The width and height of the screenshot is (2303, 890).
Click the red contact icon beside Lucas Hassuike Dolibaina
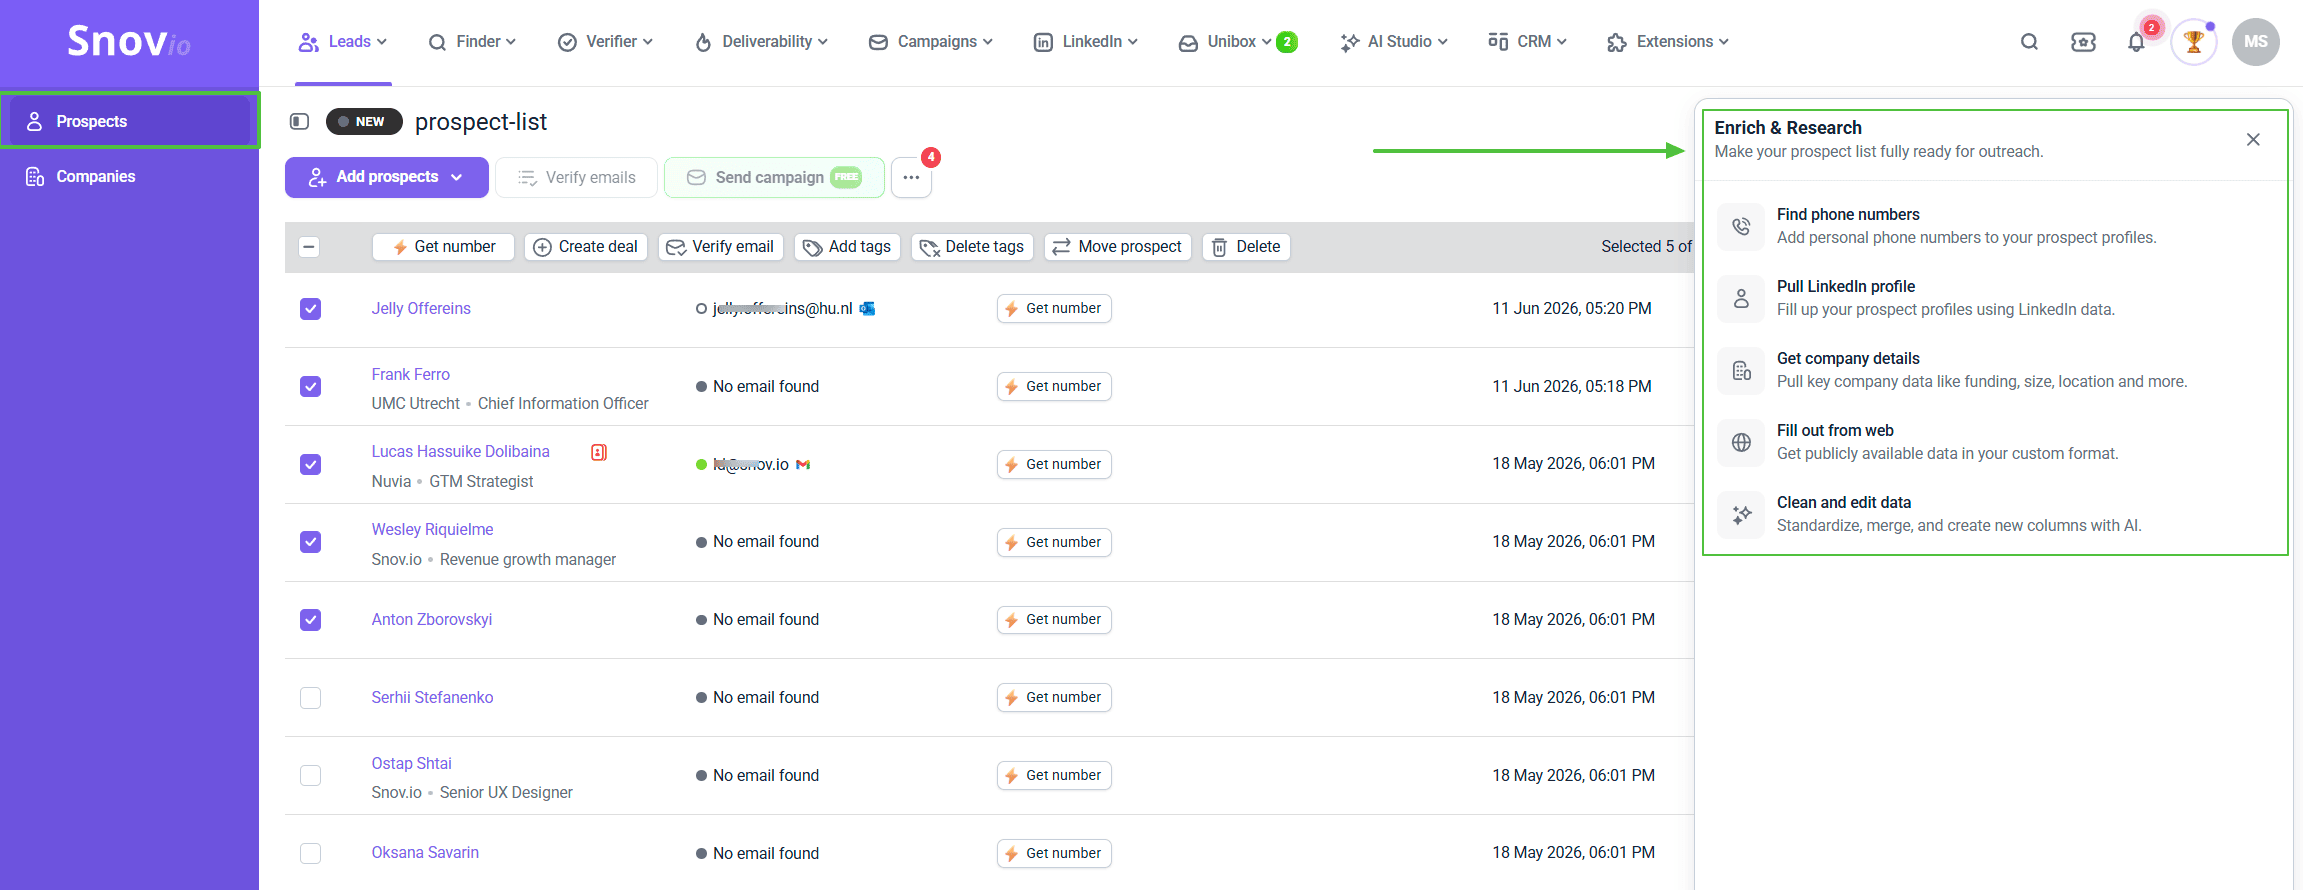coord(599,452)
